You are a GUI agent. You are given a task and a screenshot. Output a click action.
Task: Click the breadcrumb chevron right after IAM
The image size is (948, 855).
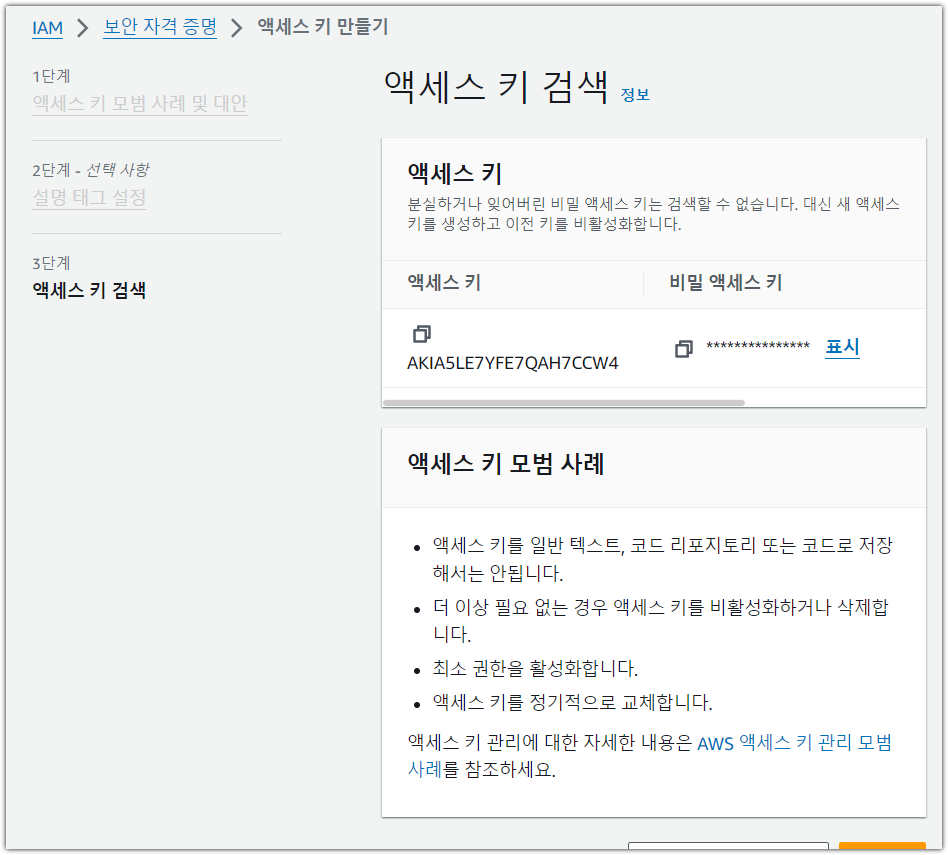83,28
